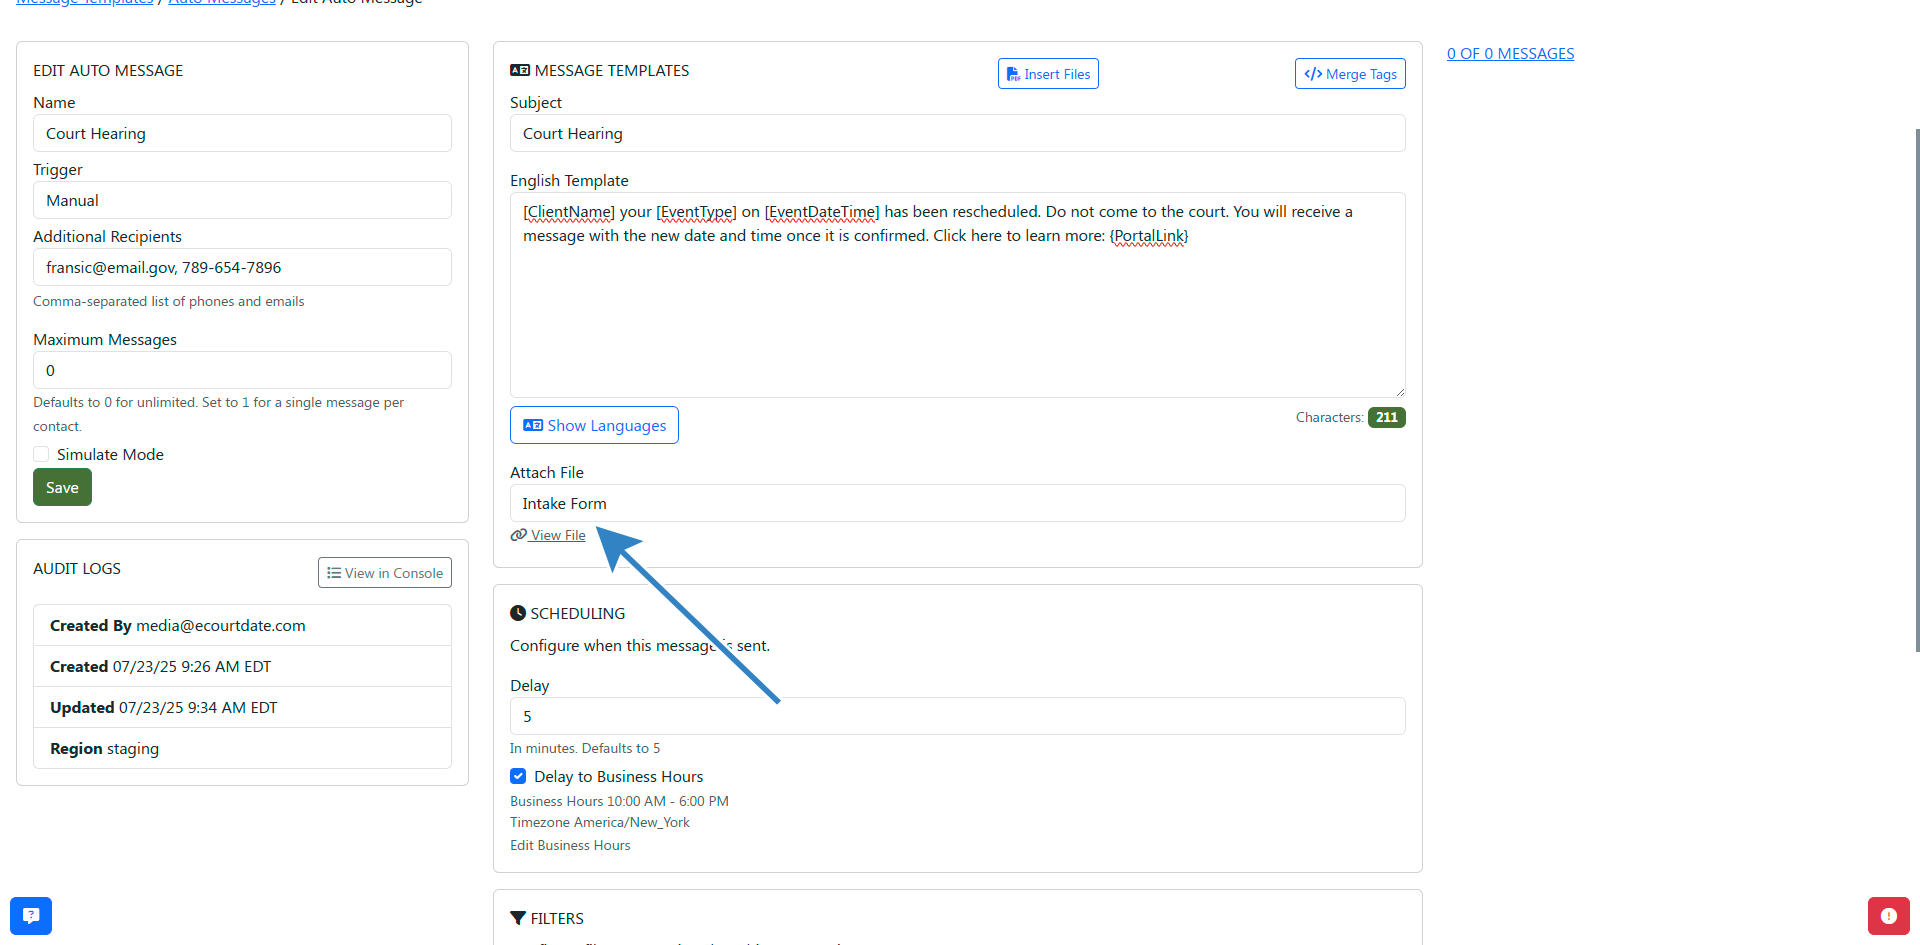This screenshot has width=1920, height=945.
Task: Click the red alert icon button
Action: coord(1888,915)
